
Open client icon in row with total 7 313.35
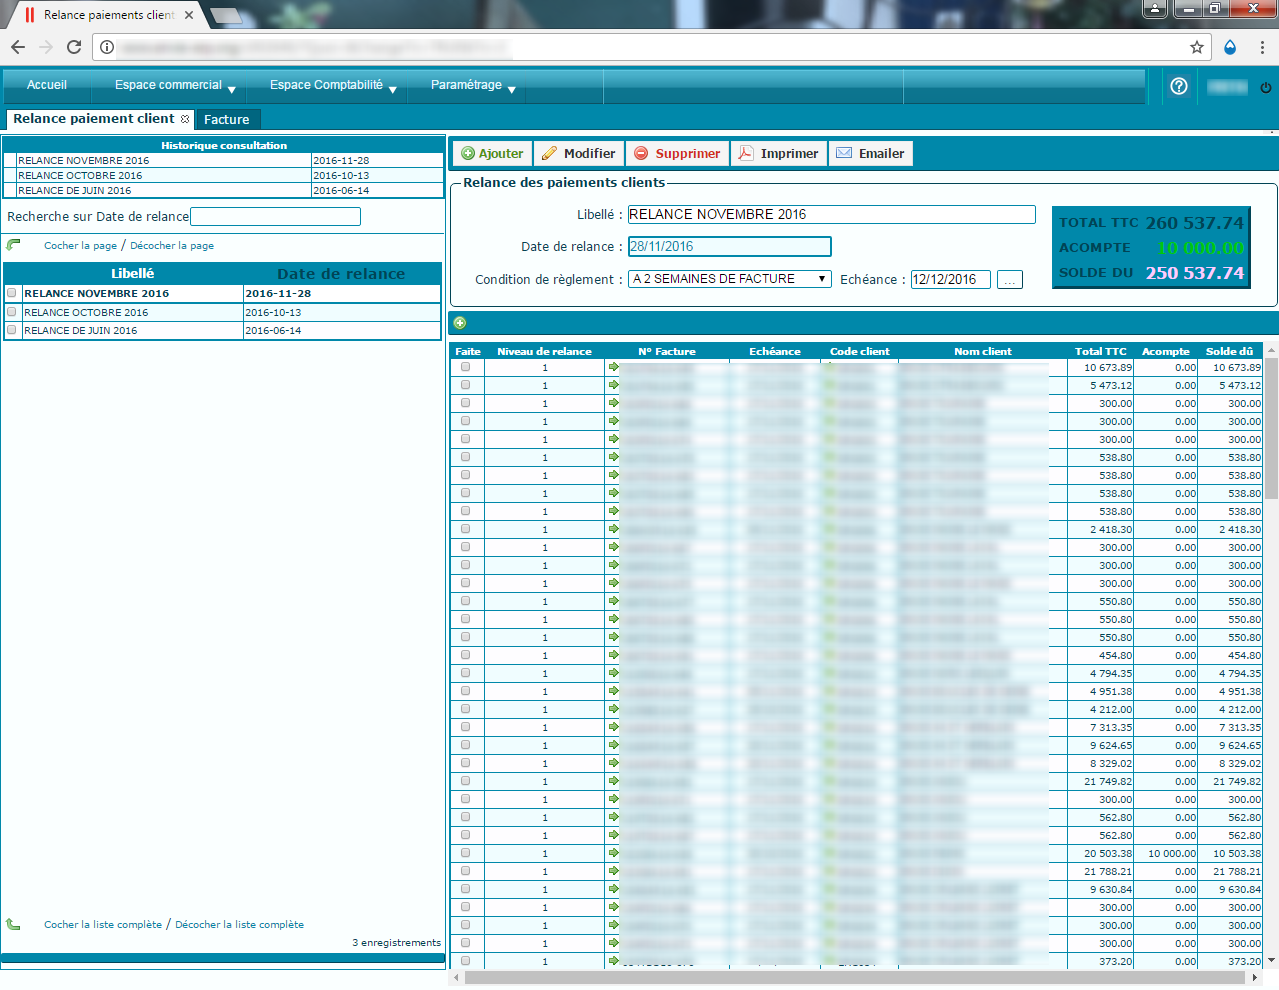click(829, 727)
